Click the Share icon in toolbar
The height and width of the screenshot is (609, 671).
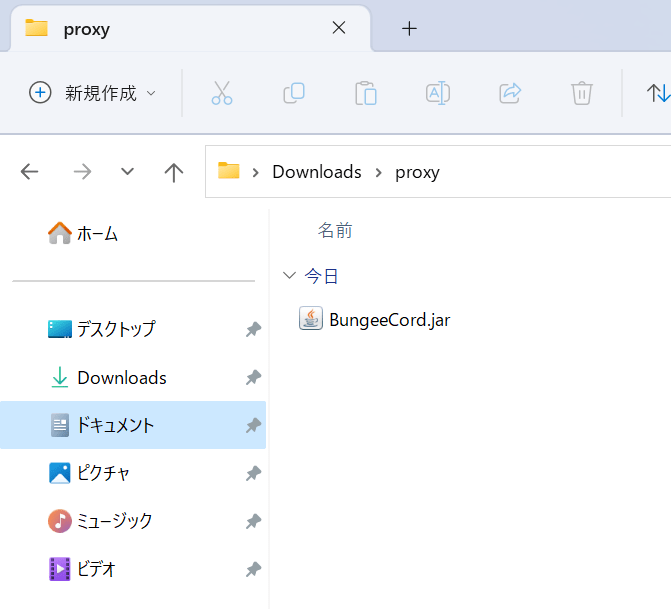pyautogui.click(x=510, y=93)
